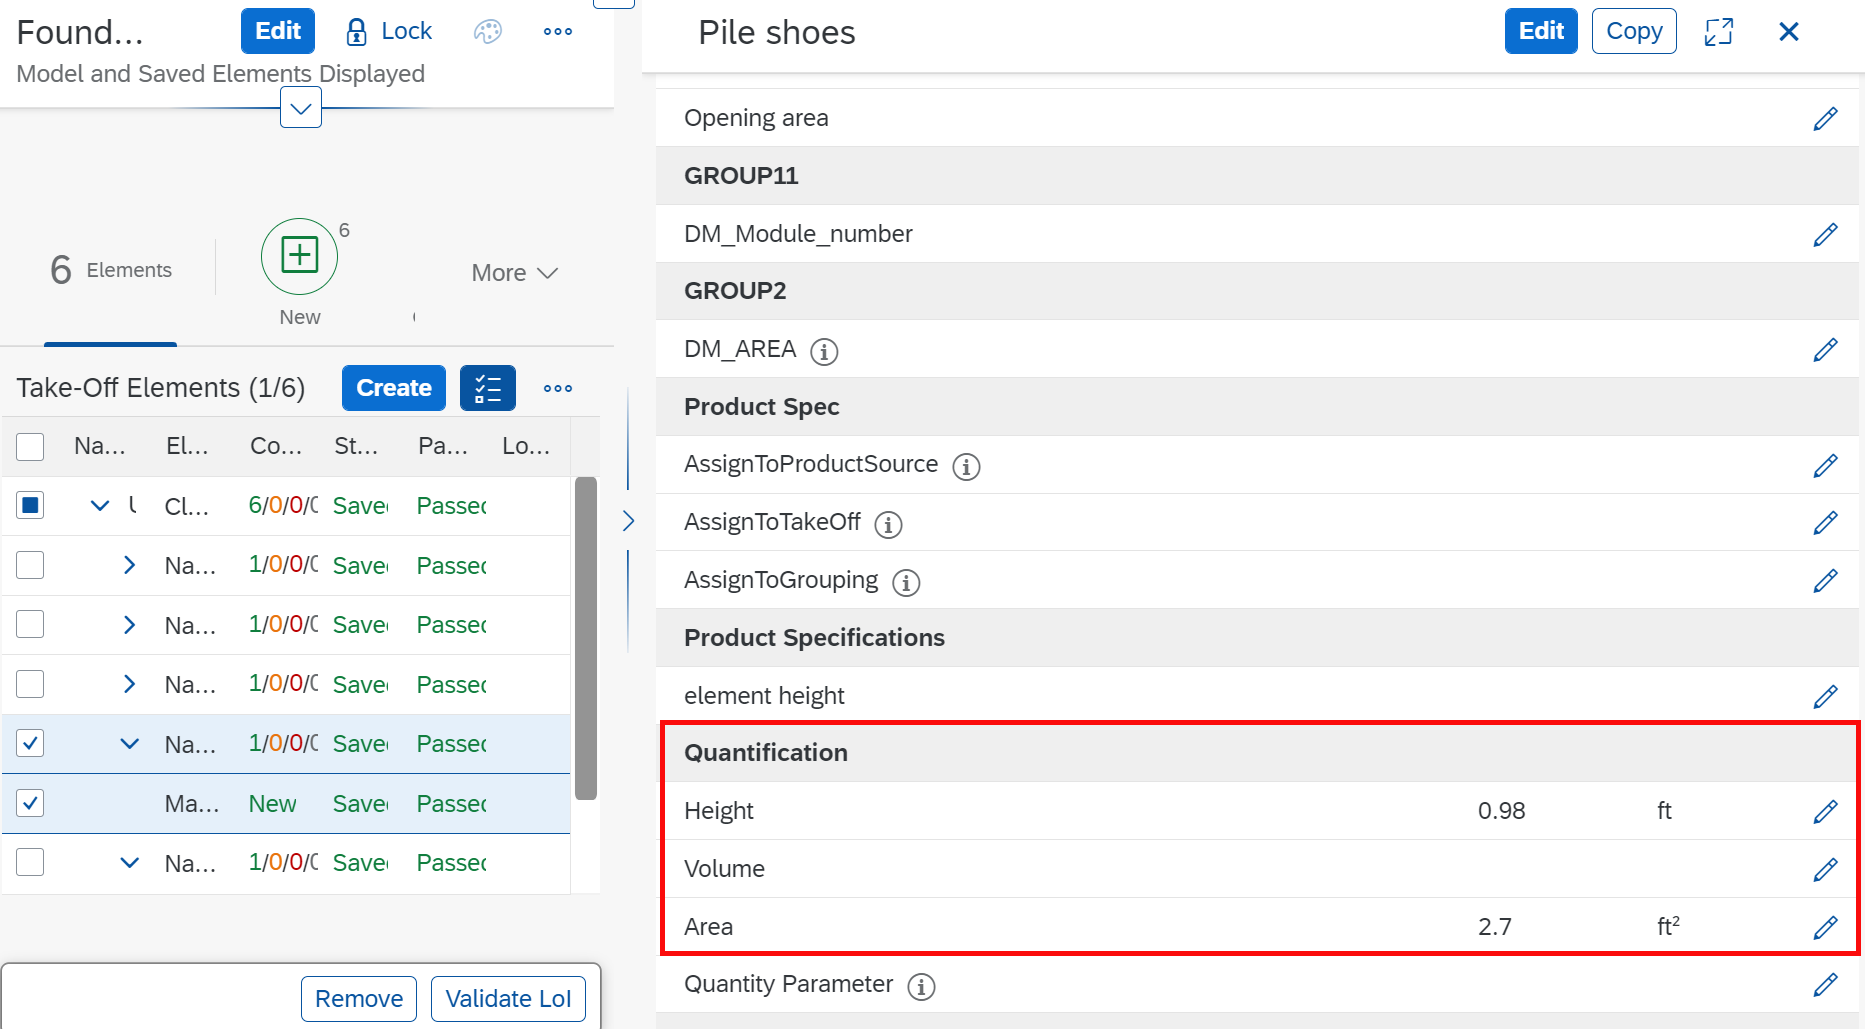
Task: Sort by the Pa... column header
Action: 443,446
